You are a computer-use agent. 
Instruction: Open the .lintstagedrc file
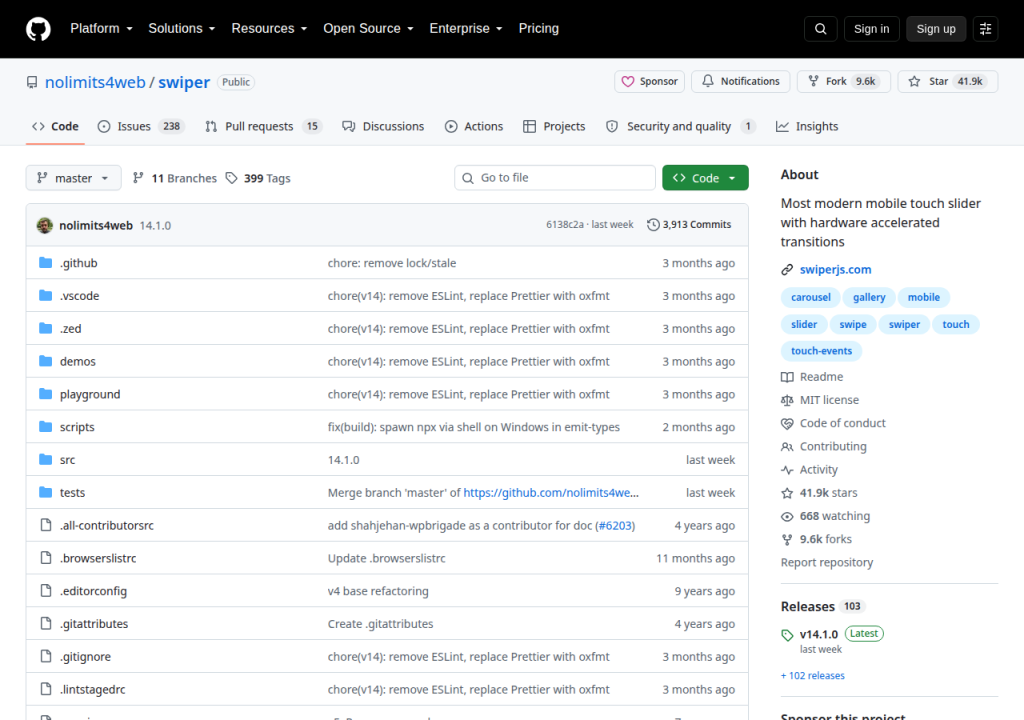click(93, 689)
